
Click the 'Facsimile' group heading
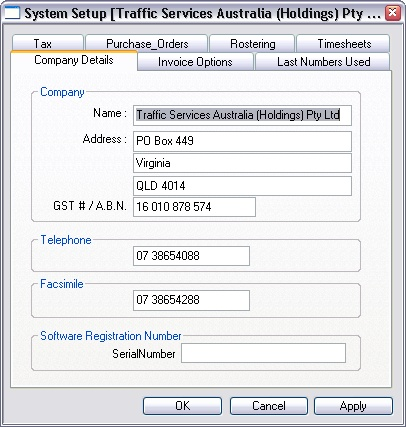[62, 284]
